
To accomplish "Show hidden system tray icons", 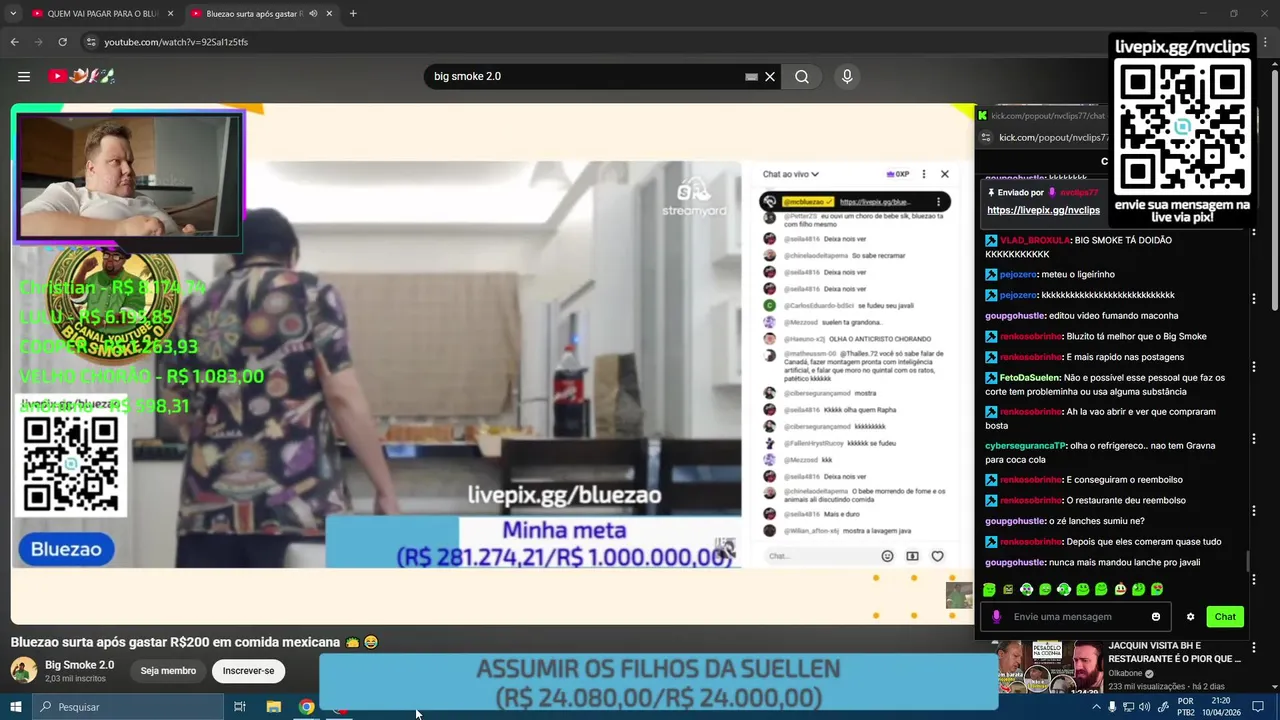I will coord(1096,707).
